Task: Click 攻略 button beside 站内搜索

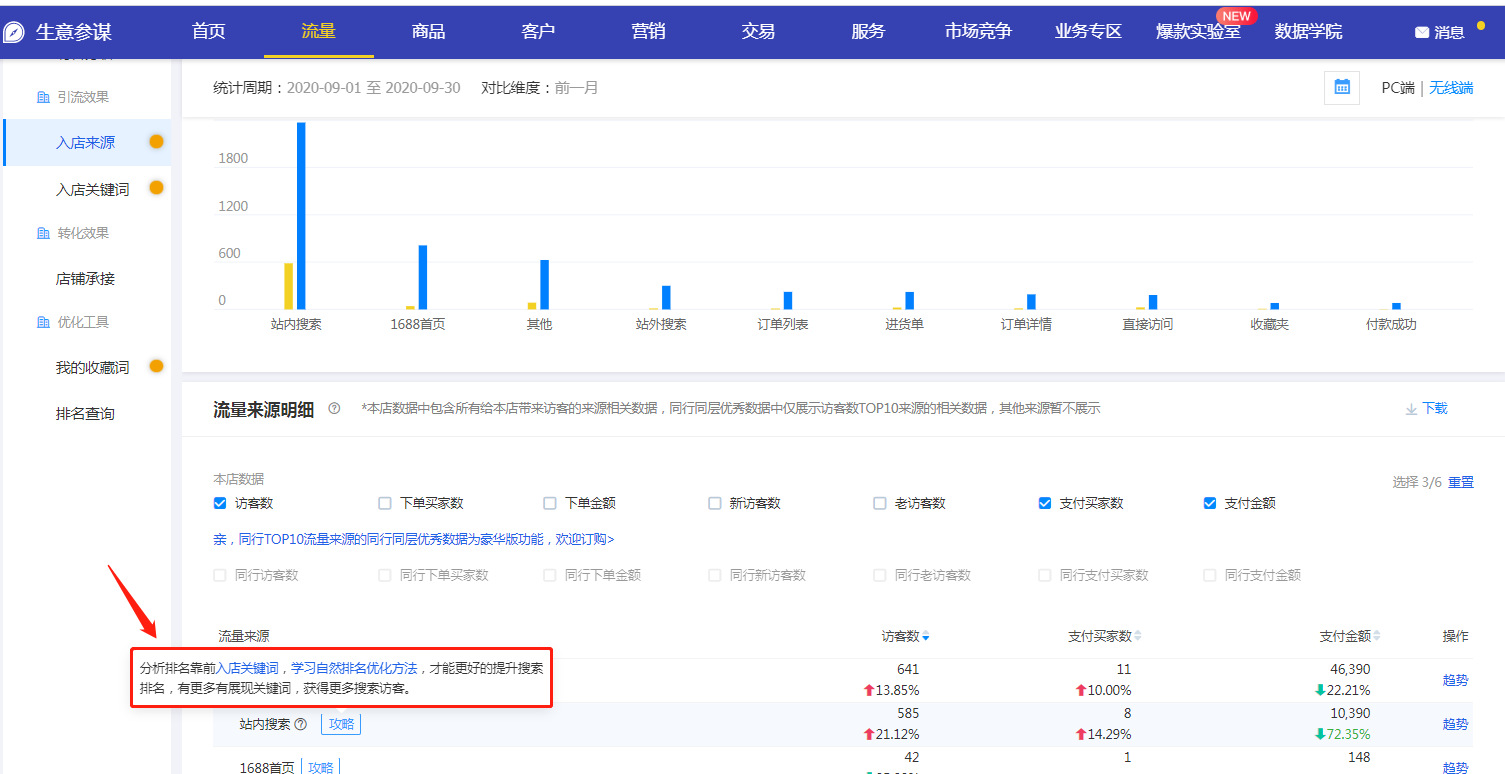Action: [341, 724]
